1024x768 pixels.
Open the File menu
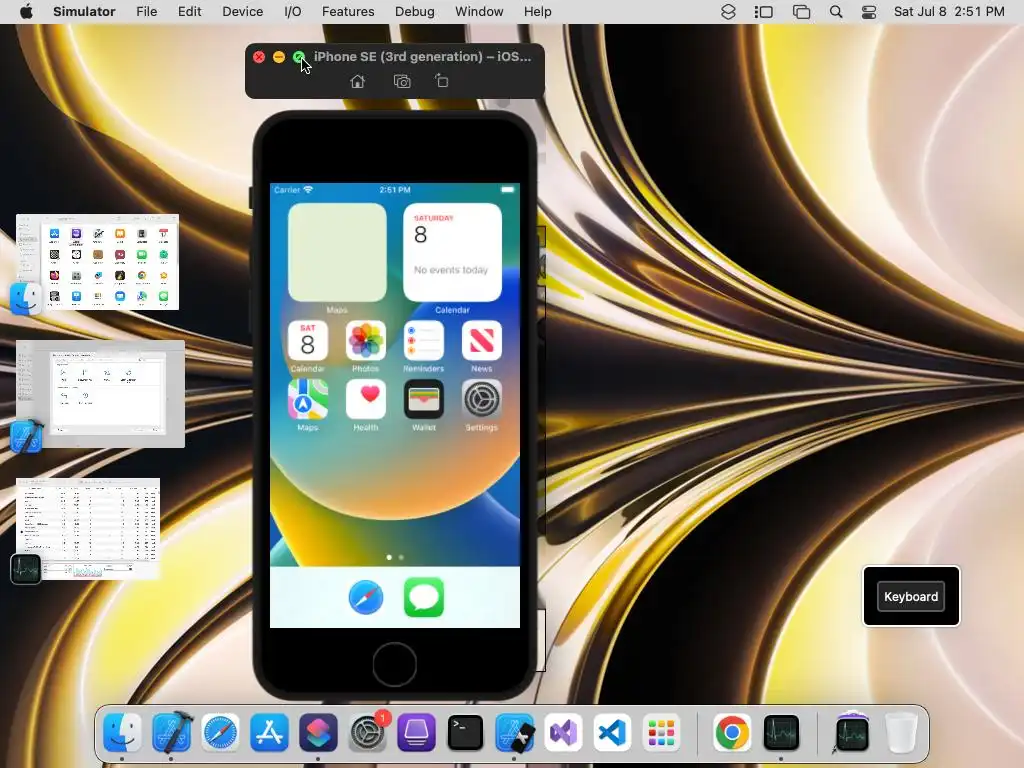click(146, 12)
